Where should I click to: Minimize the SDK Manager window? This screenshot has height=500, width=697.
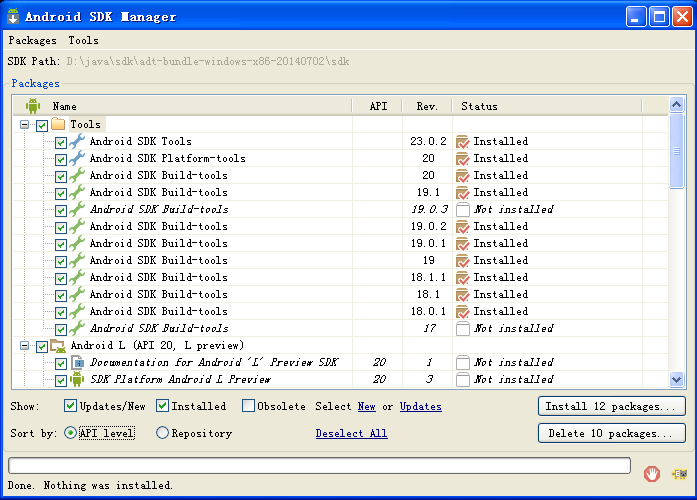click(x=636, y=17)
